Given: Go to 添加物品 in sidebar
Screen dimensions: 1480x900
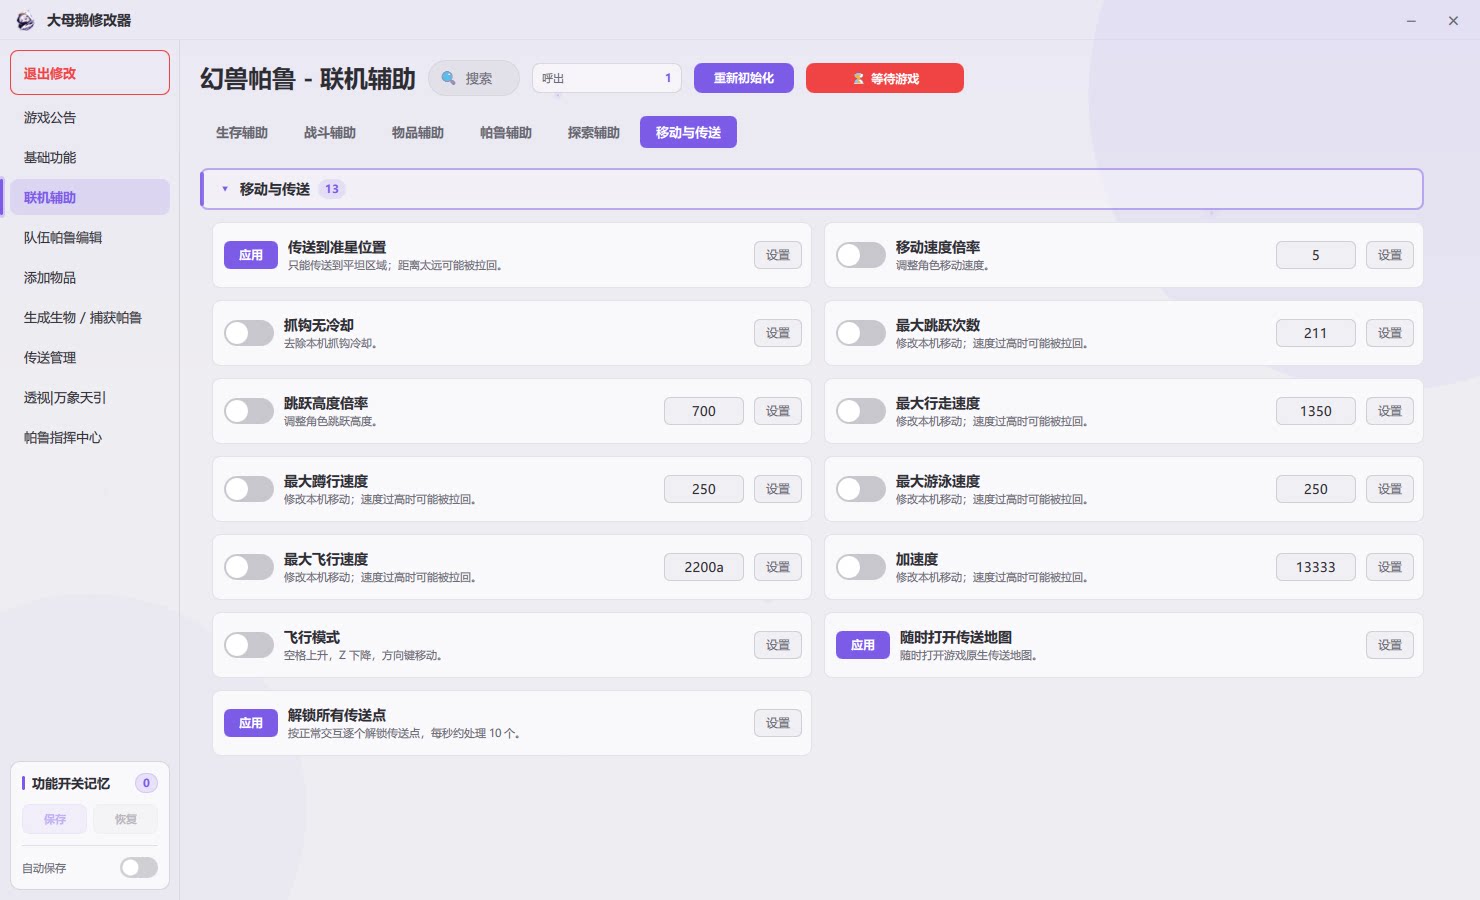Looking at the screenshot, I should click(x=90, y=277).
